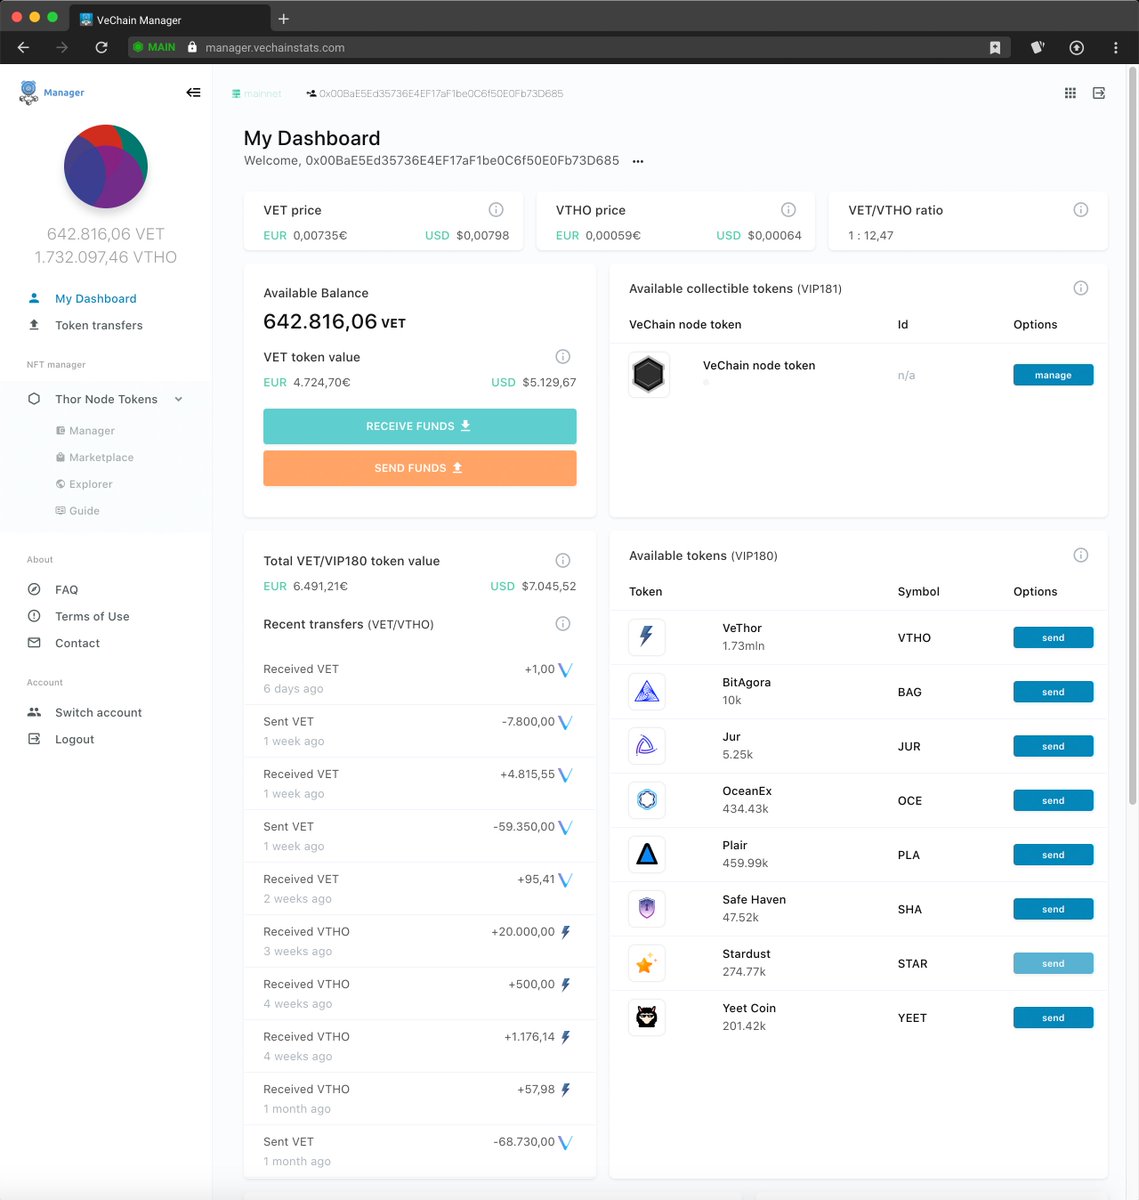Click the VeChain Manager logo in sidebar
The image size is (1139, 1200).
[51, 92]
